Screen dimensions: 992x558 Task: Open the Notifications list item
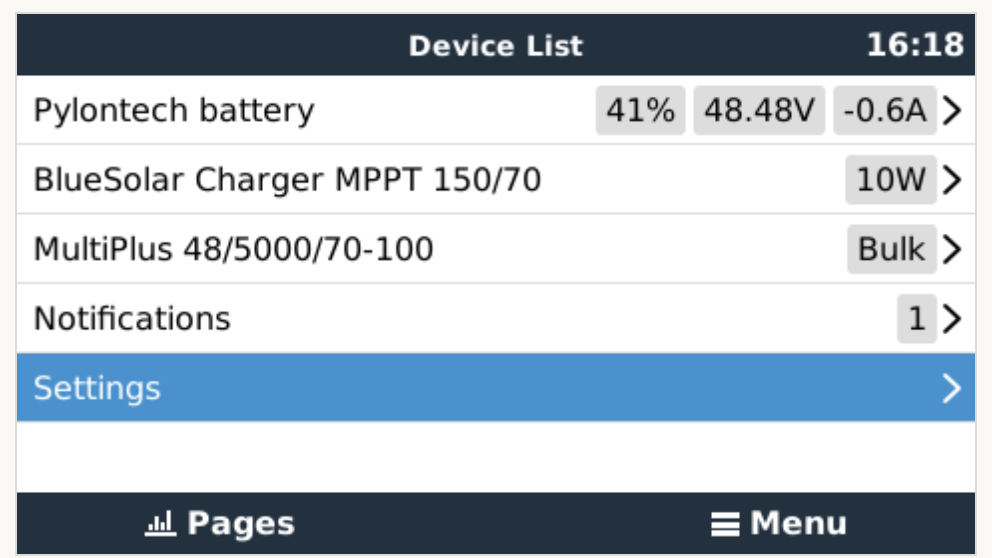tap(132, 319)
